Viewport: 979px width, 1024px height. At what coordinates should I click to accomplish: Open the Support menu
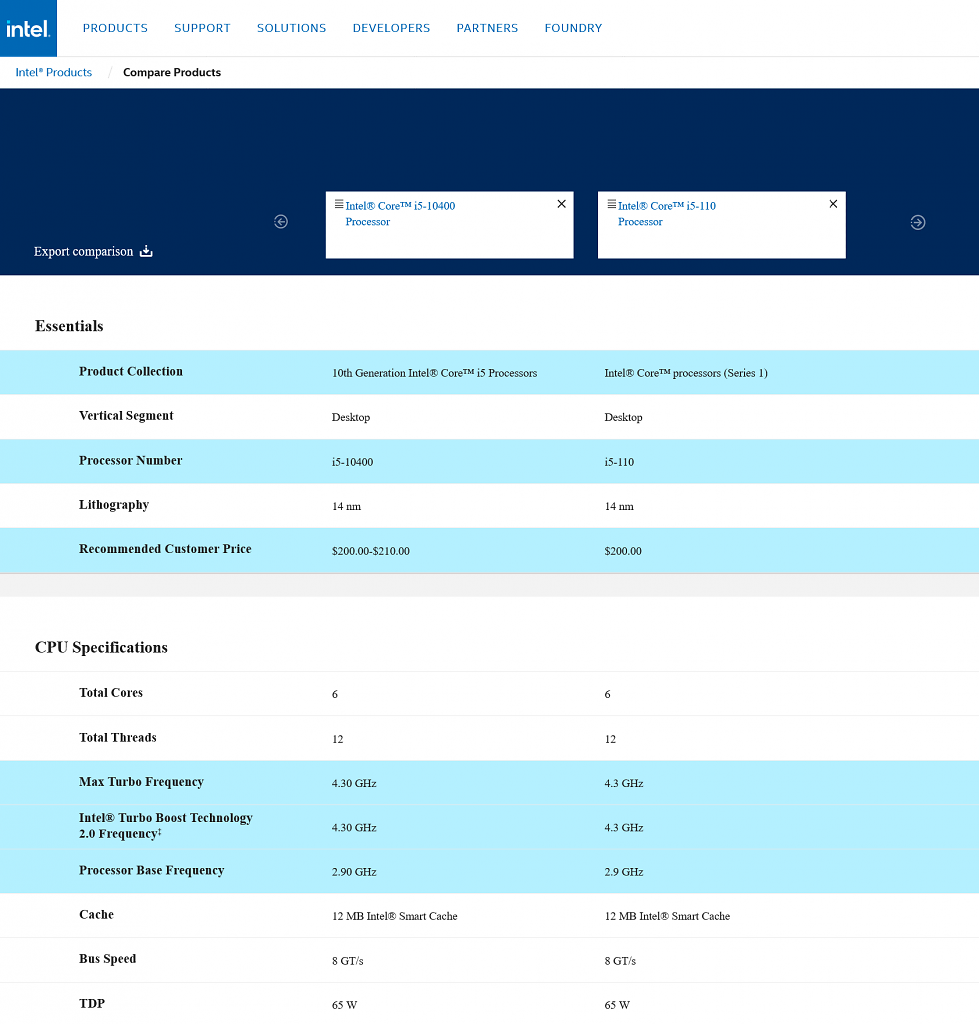click(202, 28)
